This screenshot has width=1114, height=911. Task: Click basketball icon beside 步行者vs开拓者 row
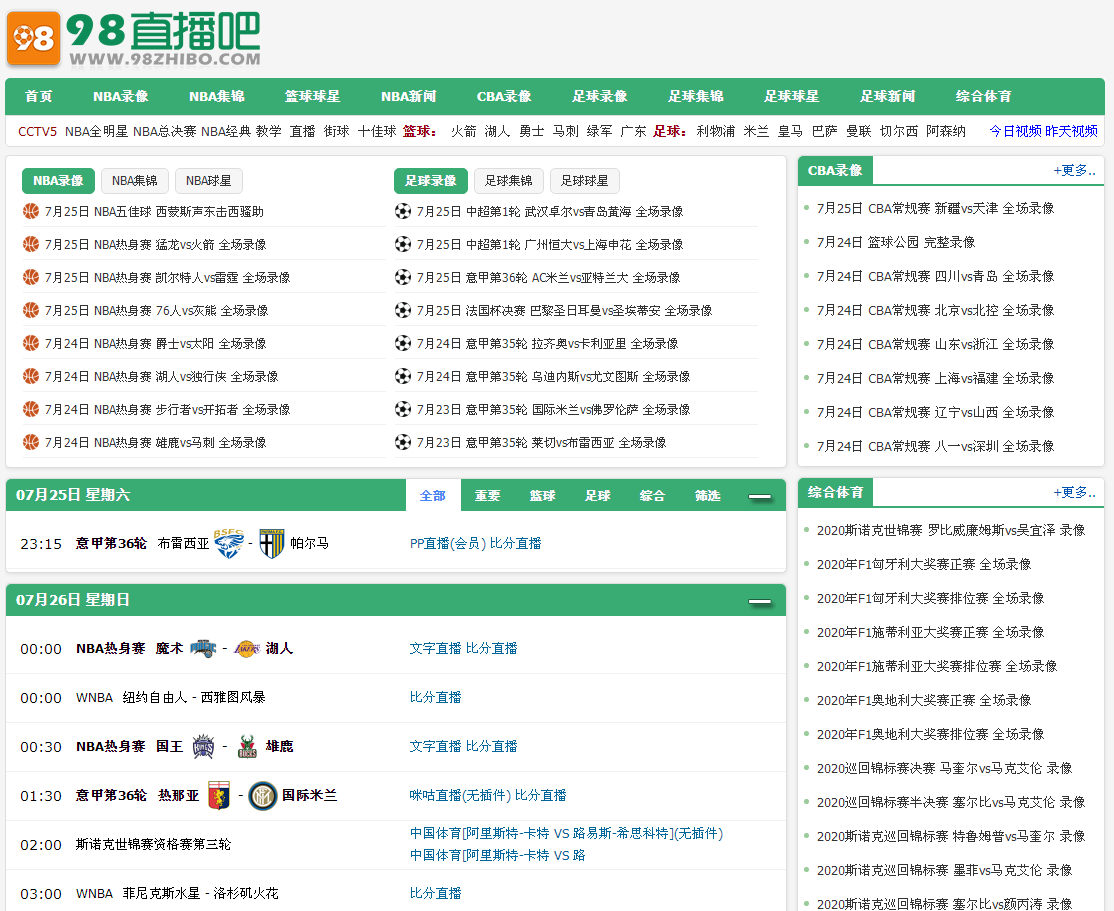31,409
